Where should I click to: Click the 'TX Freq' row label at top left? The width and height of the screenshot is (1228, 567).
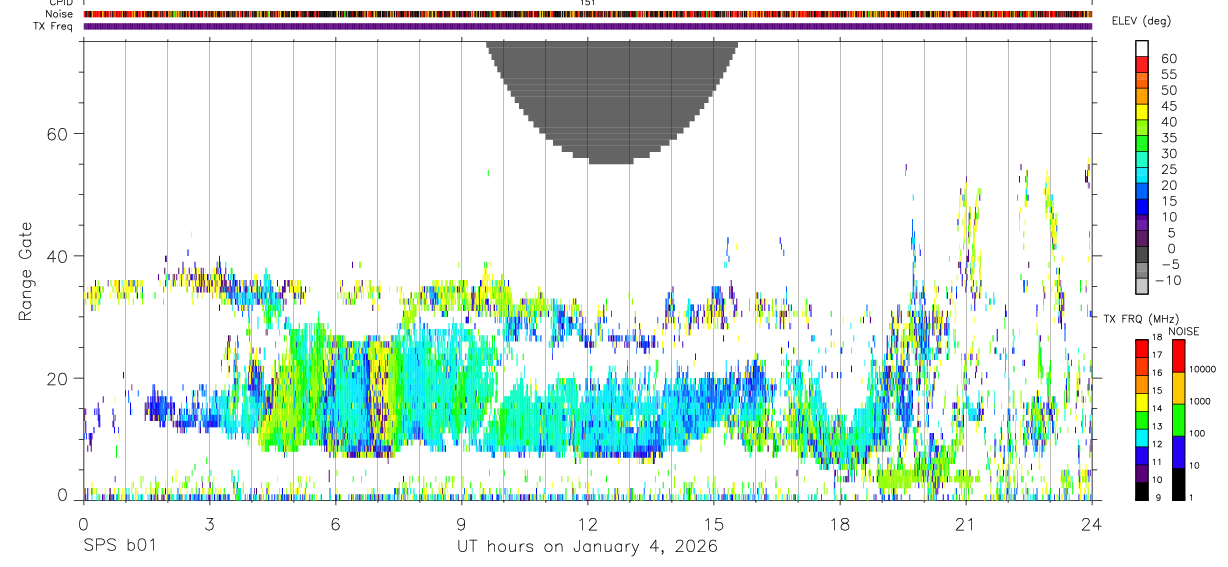(53, 26)
